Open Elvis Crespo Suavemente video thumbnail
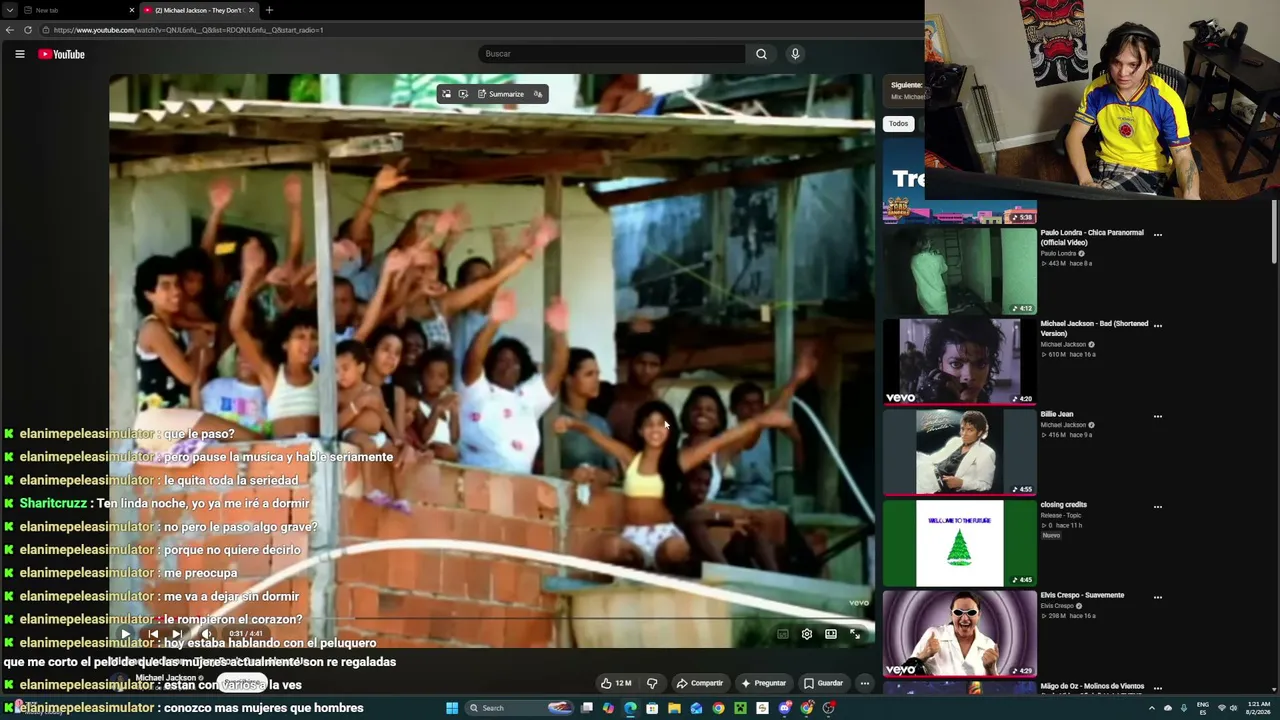Image resolution: width=1280 pixels, height=720 pixels. point(960,634)
